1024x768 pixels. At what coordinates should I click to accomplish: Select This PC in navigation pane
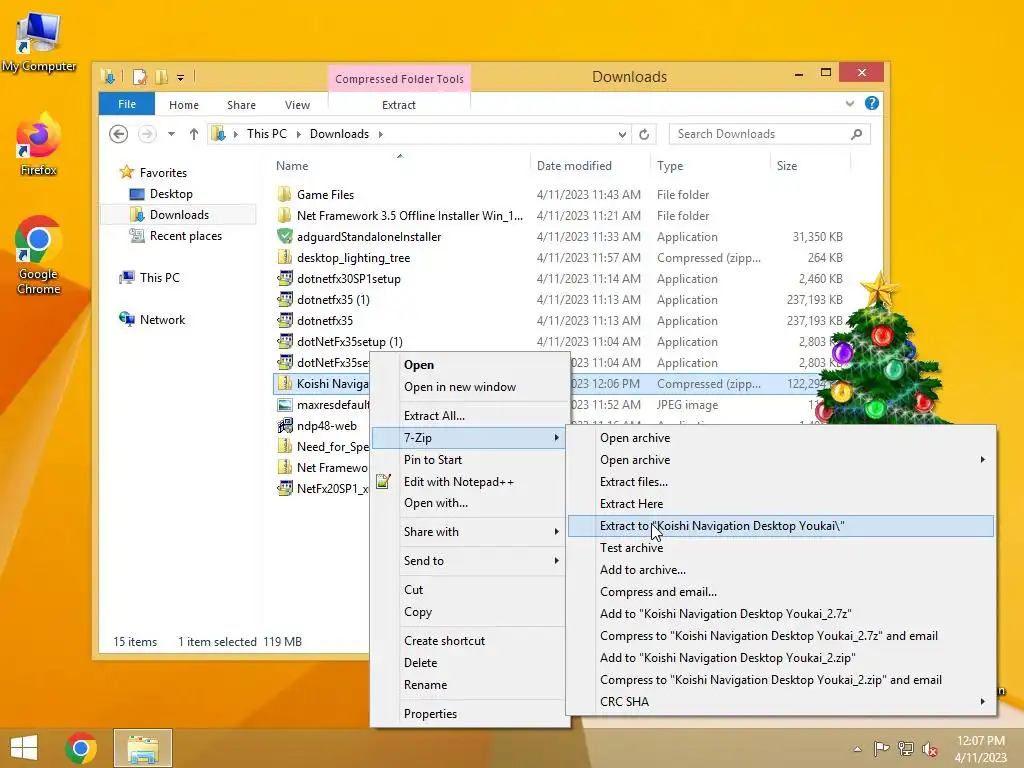coord(159,278)
